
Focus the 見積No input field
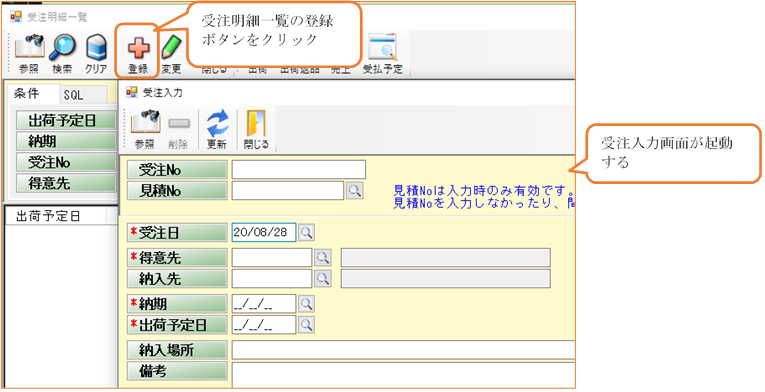click(288, 191)
